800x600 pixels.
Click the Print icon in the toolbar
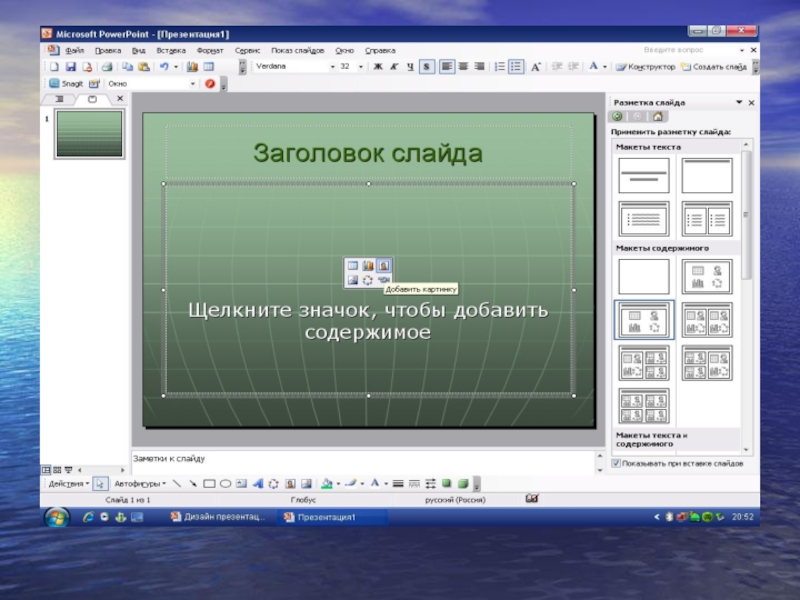pyautogui.click(x=107, y=67)
